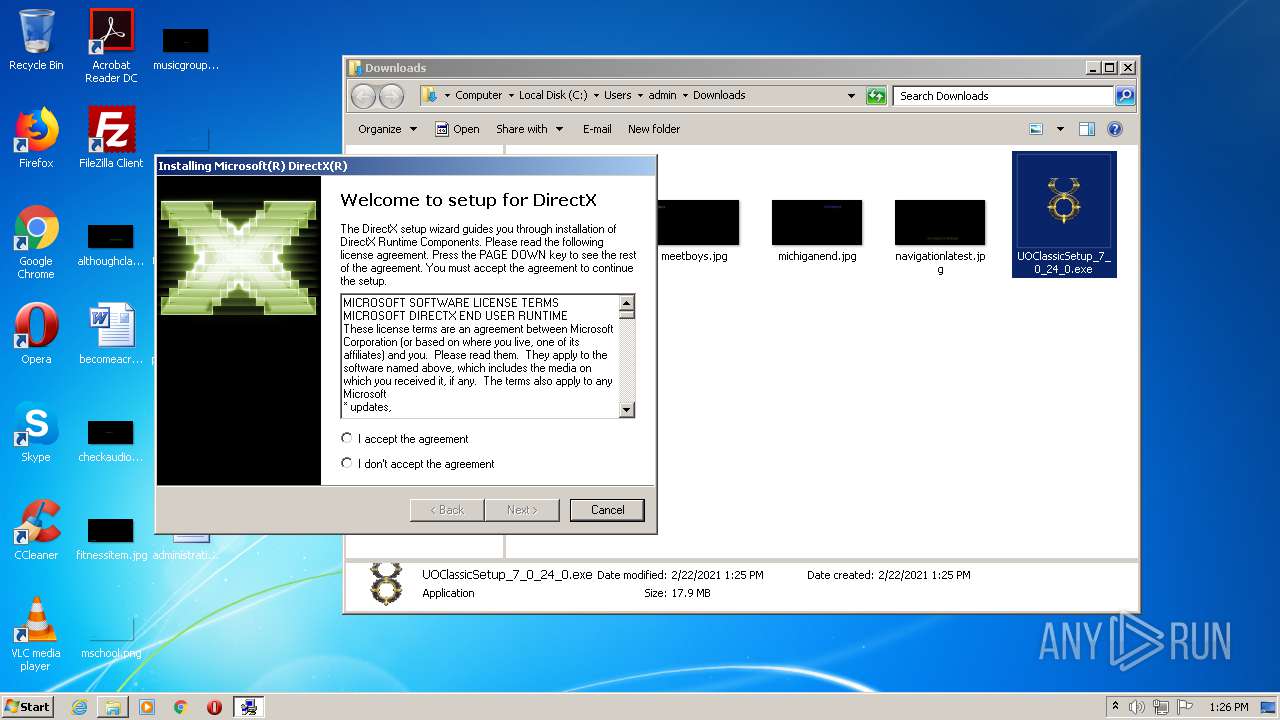The width and height of the screenshot is (1280, 720).
Task: Open Skype desktop shortcut
Action: pos(36,432)
